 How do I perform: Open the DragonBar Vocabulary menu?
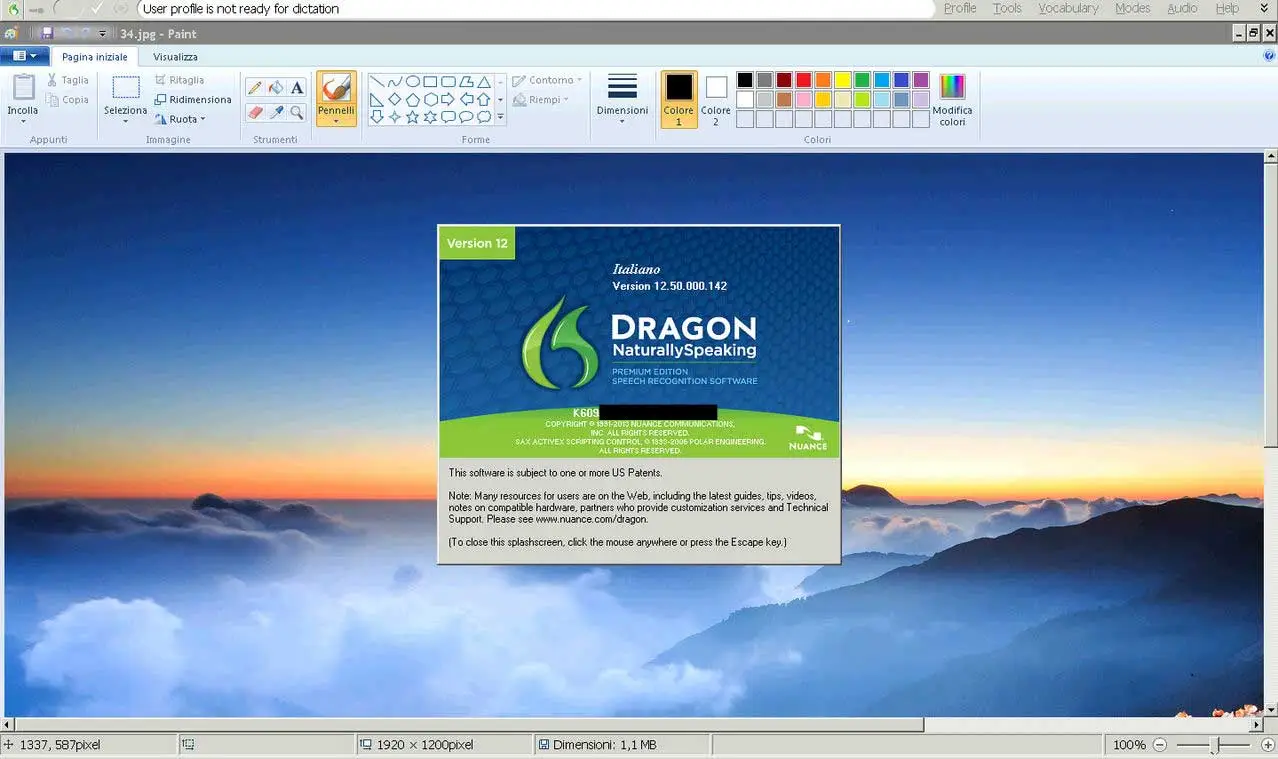1068,8
